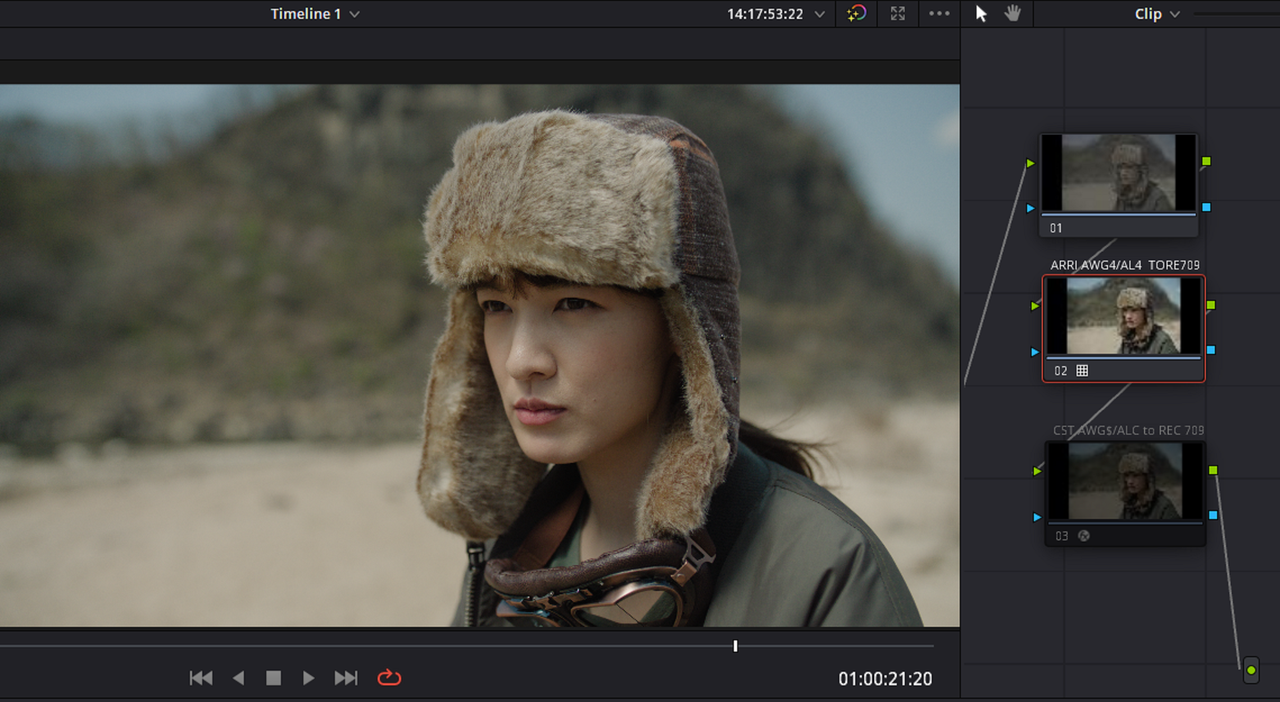The height and width of the screenshot is (702, 1280).
Task: Stop playback with the stop button
Action: (x=273, y=678)
